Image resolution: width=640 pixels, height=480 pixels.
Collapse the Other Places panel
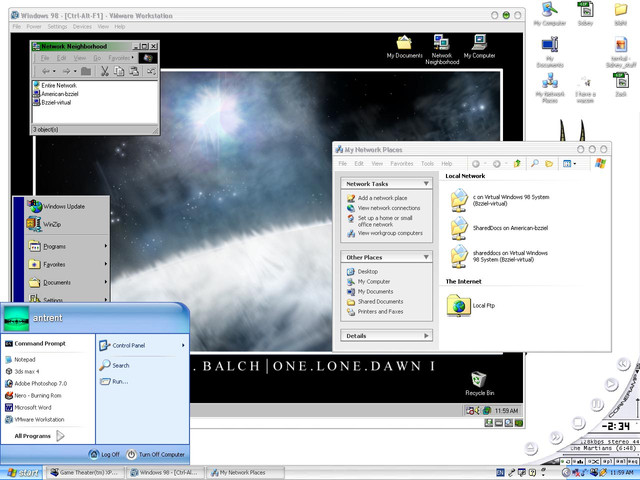pyautogui.click(x=426, y=257)
